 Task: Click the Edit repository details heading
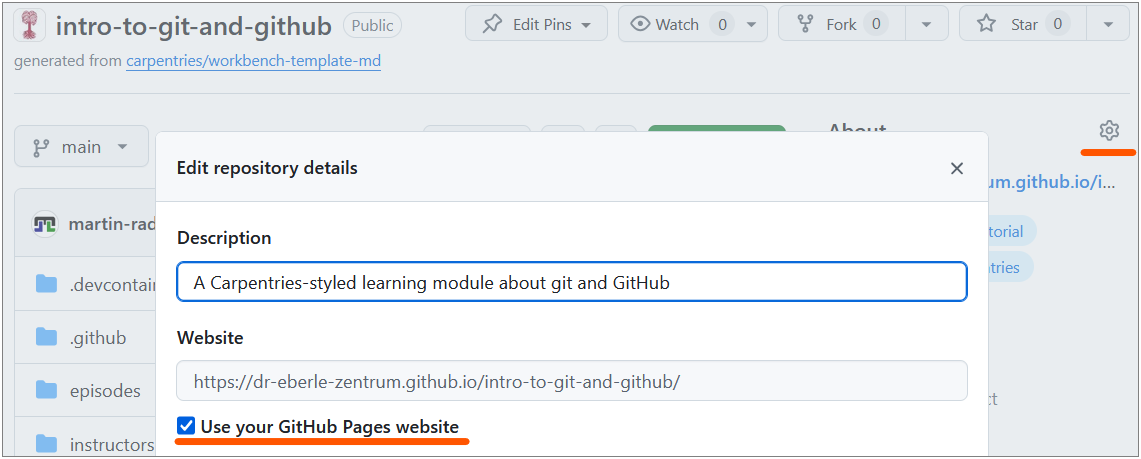click(x=267, y=168)
